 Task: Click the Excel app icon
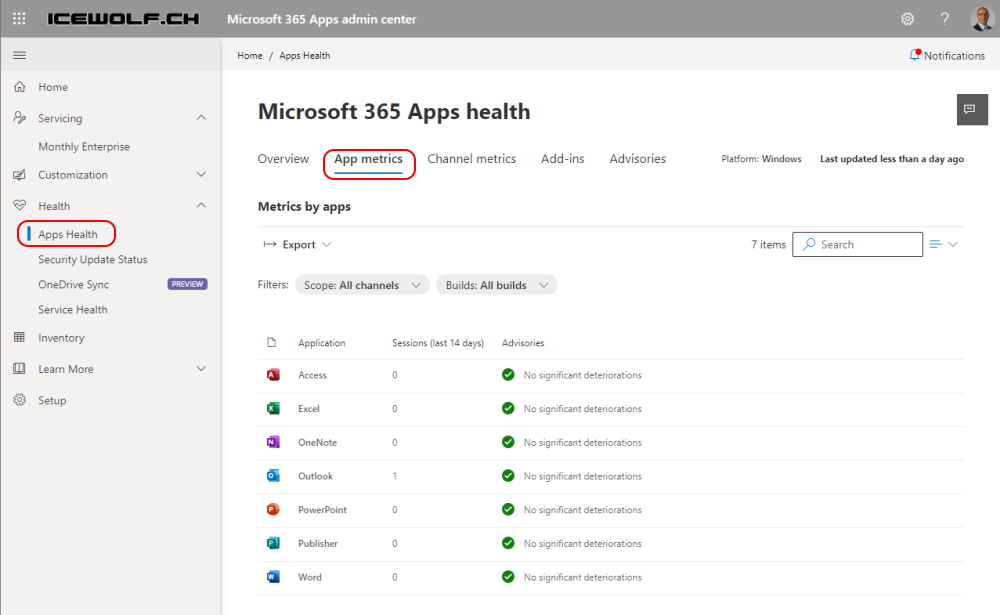(x=273, y=408)
